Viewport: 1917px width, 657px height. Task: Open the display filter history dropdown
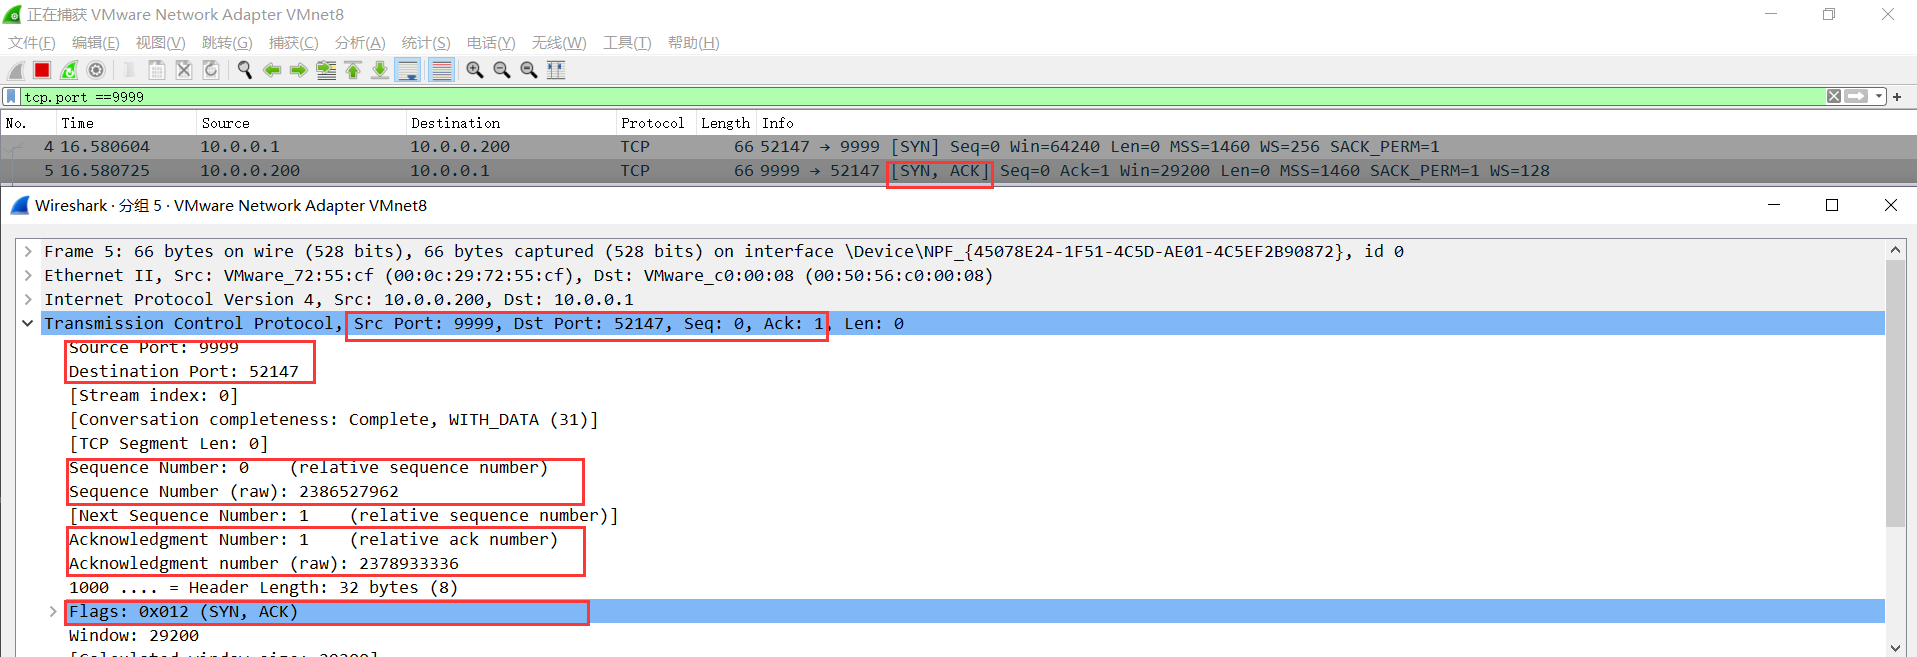[x=1879, y=97]
